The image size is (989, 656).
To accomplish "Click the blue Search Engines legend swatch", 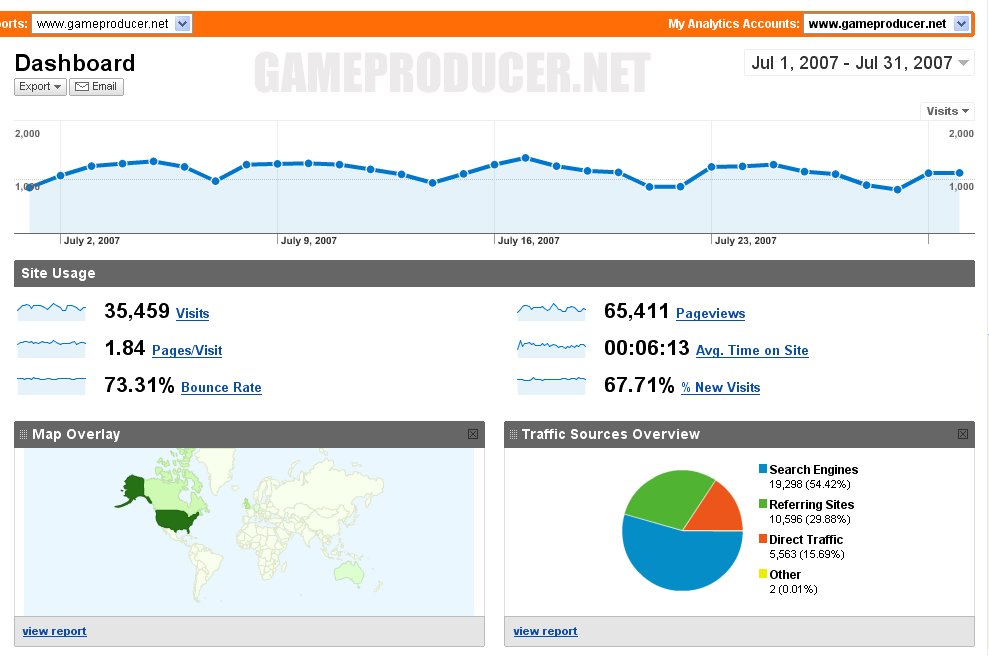I will (763, 469).
